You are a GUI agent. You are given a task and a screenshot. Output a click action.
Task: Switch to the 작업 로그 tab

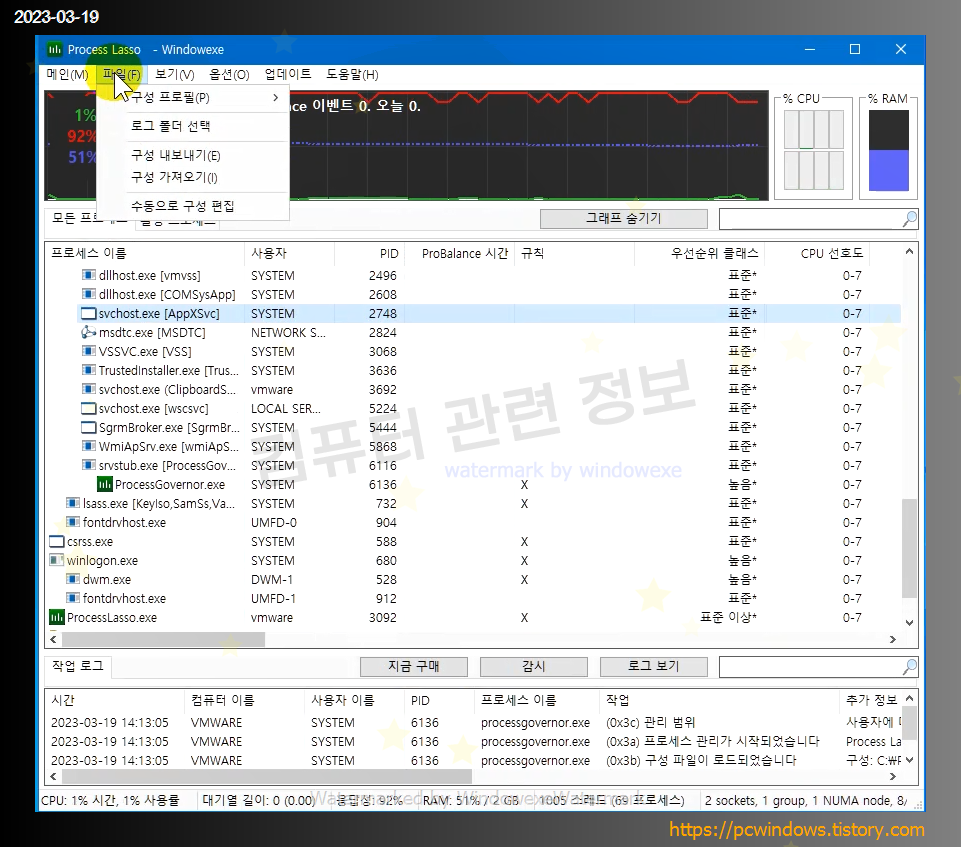(x=78, y=666)
